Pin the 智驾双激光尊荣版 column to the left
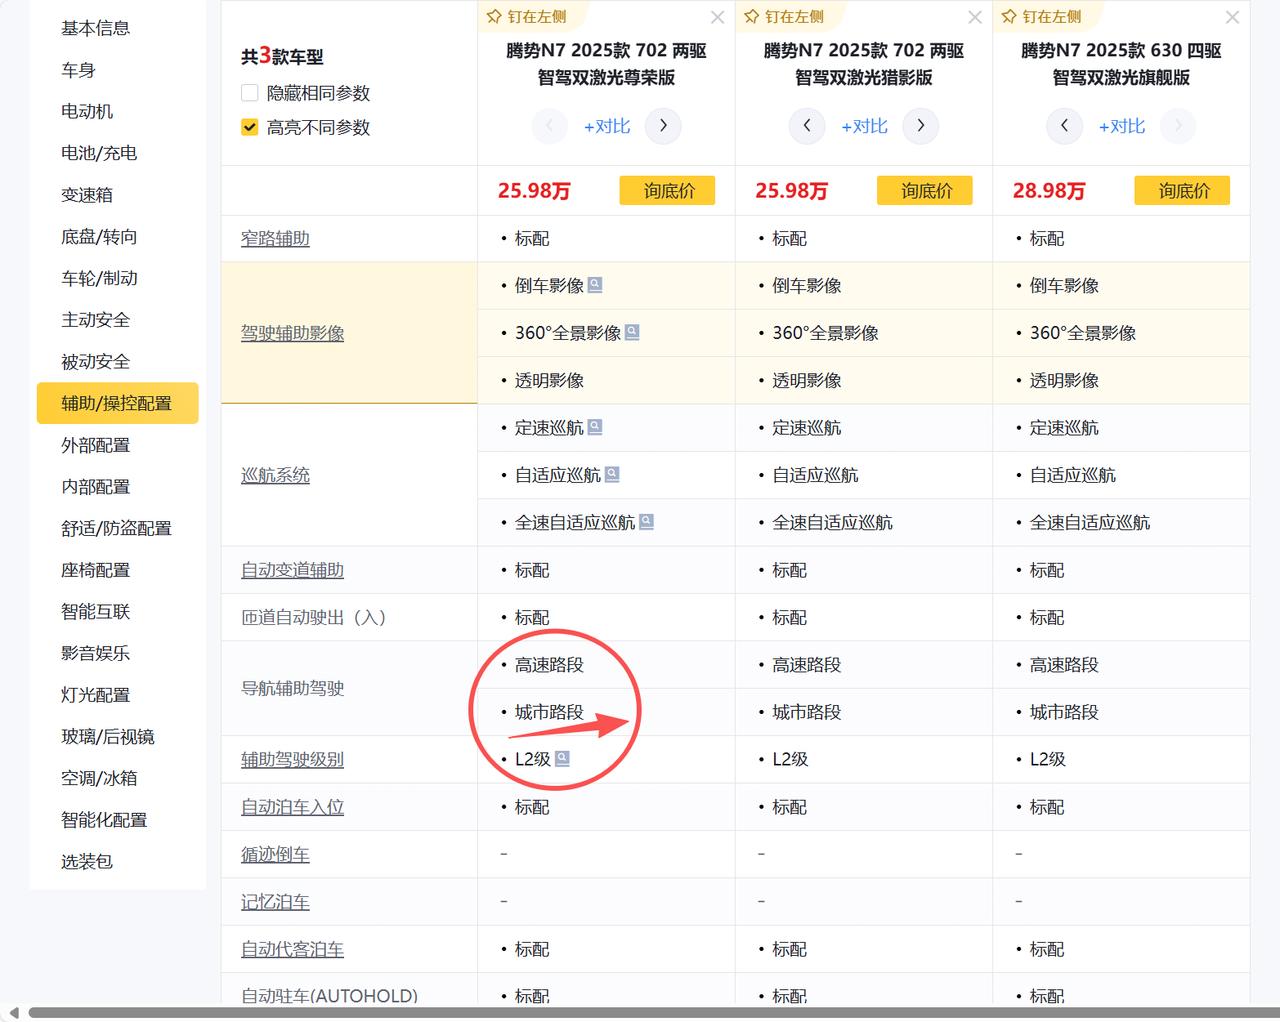 point(526,17)
